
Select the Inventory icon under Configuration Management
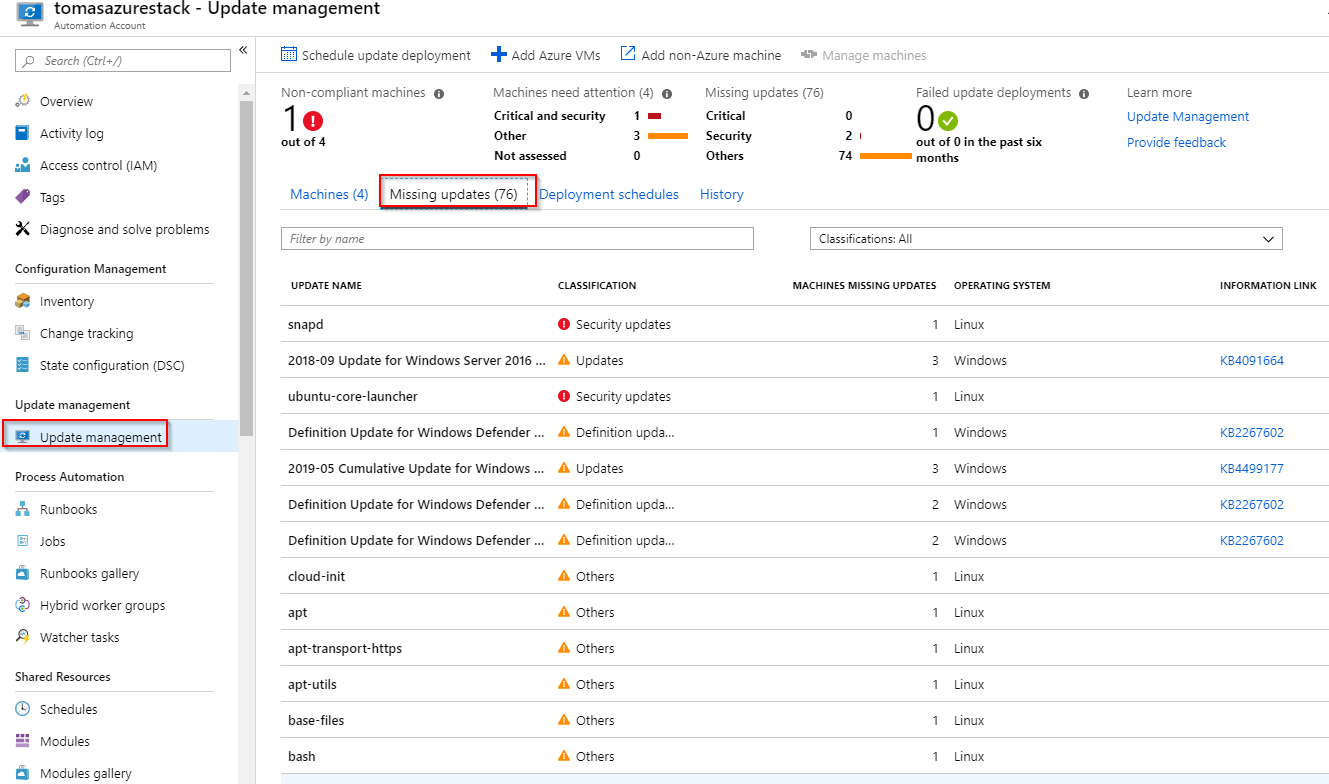coord(22,301)
